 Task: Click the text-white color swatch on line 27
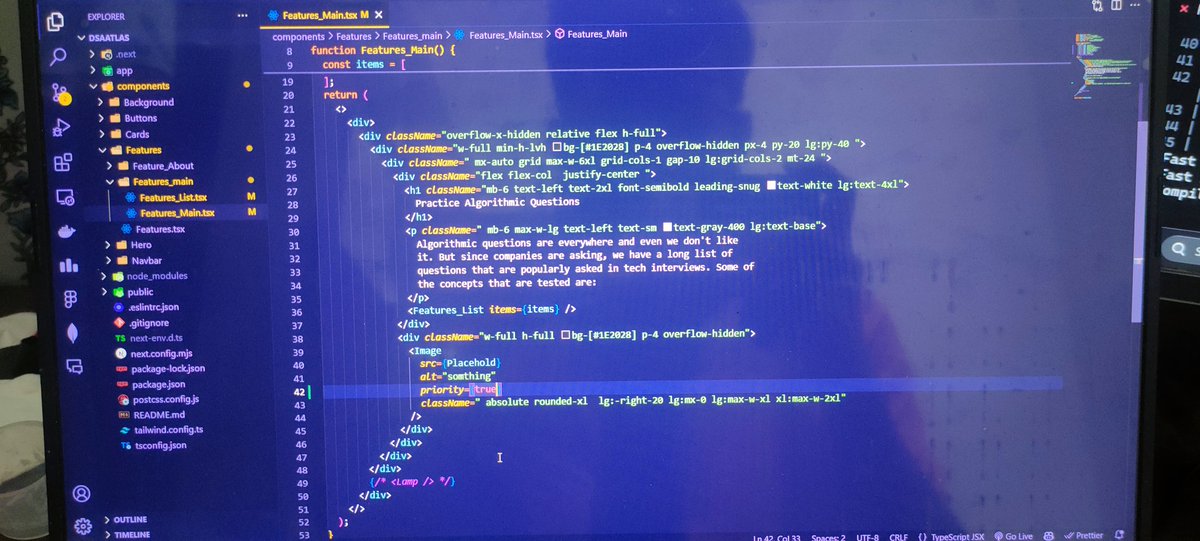tap(772, 186)
